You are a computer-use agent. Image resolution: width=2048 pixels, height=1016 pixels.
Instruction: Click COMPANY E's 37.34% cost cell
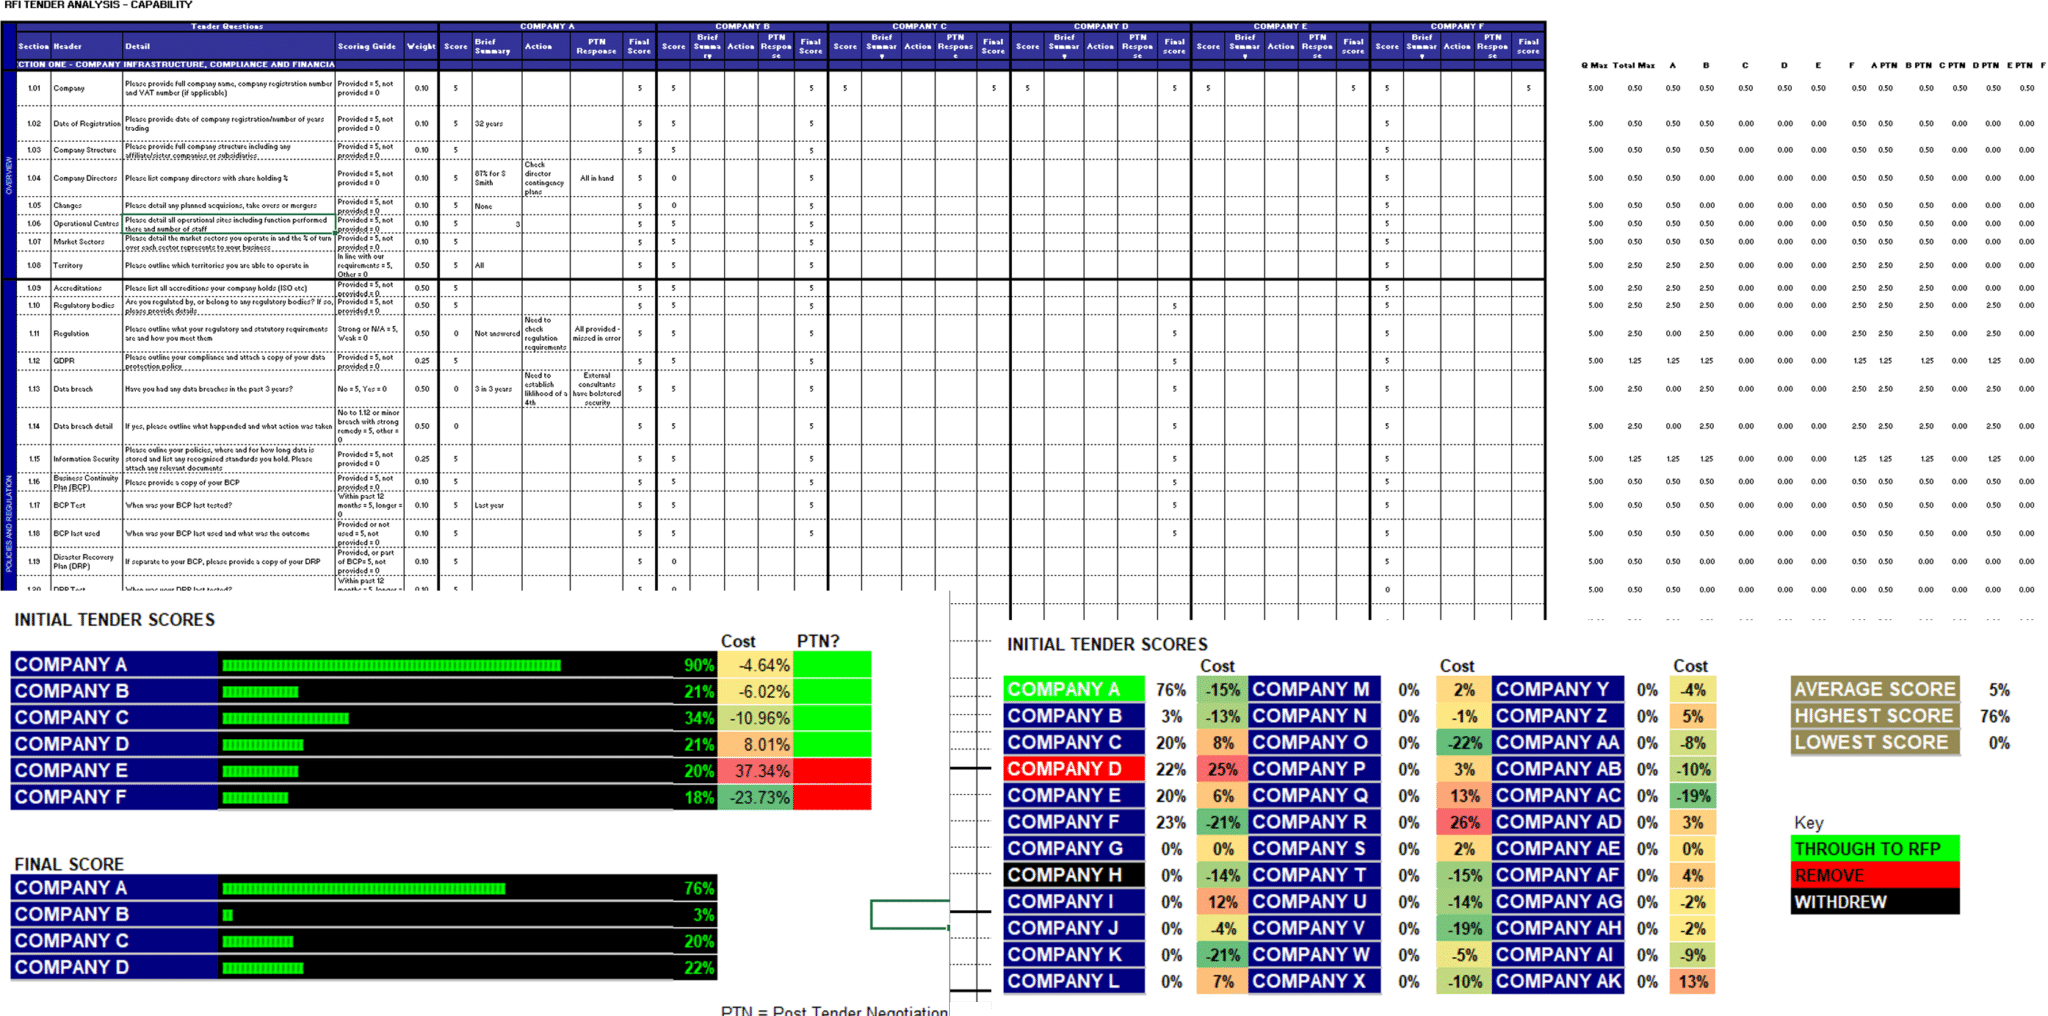755,771
